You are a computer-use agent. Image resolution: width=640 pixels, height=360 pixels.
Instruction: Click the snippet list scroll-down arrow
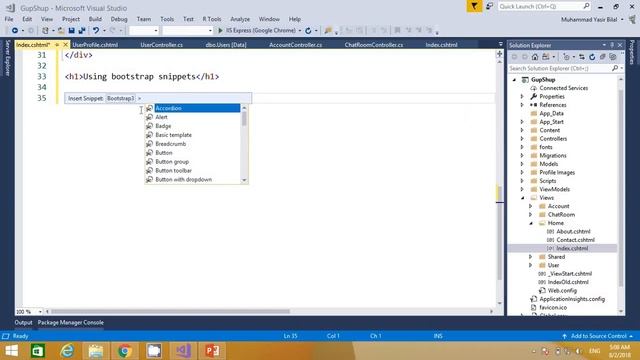(x=244, y=180)
